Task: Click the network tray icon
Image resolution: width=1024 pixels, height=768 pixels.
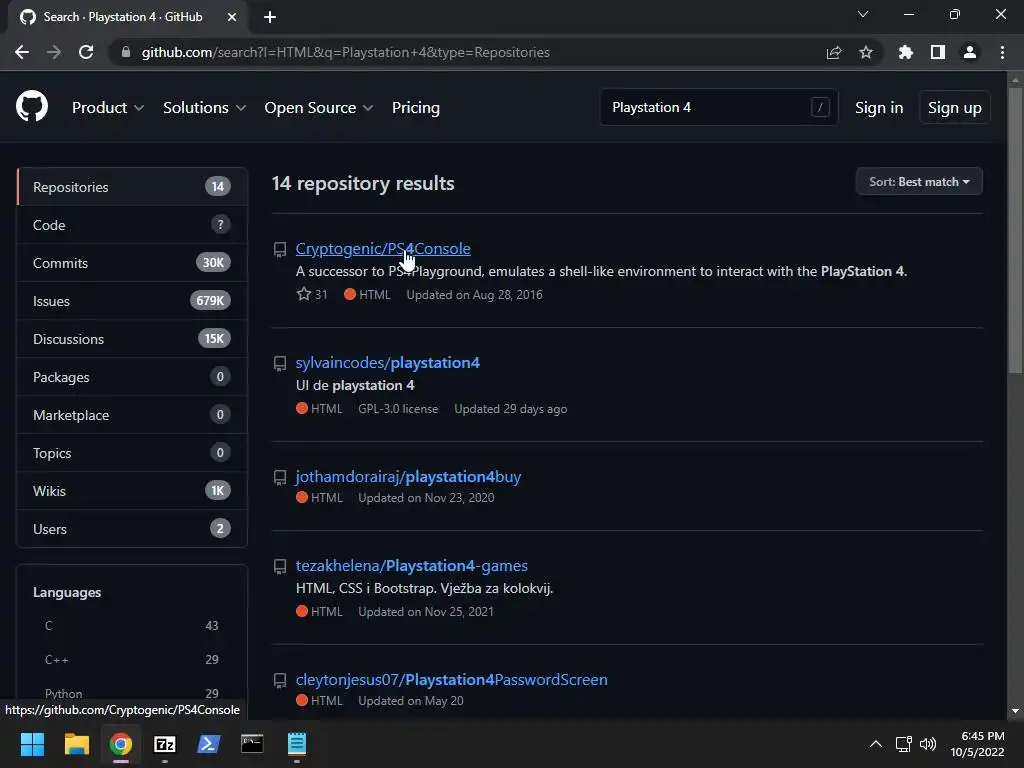Action: click(904, 744)
